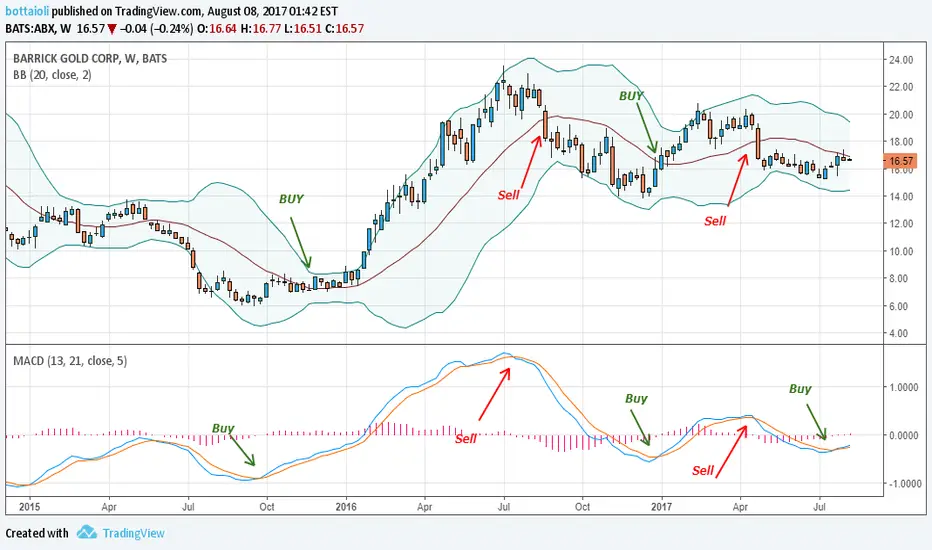Click the close value "C:16.57"
Image resolution: width=932 pixels, height=550 pixels.
(344, 29)
